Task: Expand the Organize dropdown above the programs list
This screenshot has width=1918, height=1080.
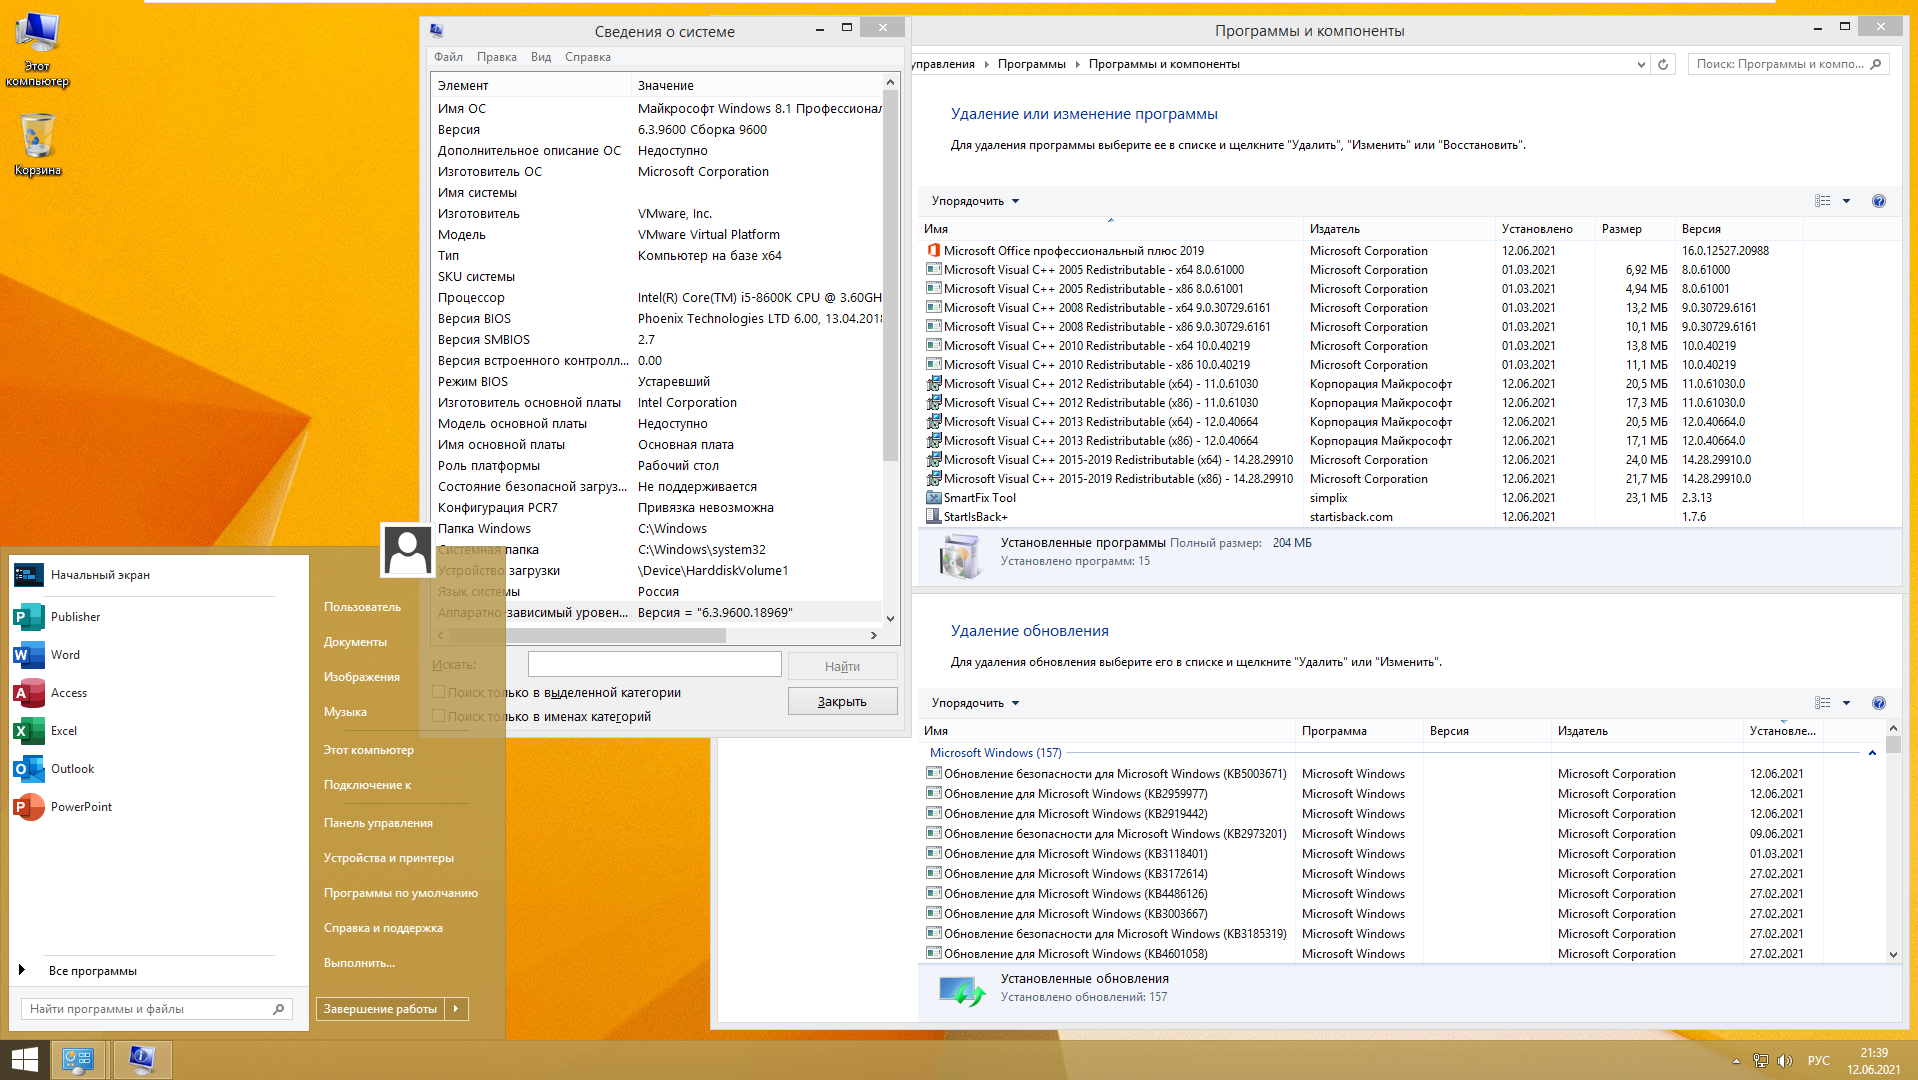Action: pos(975,201)
